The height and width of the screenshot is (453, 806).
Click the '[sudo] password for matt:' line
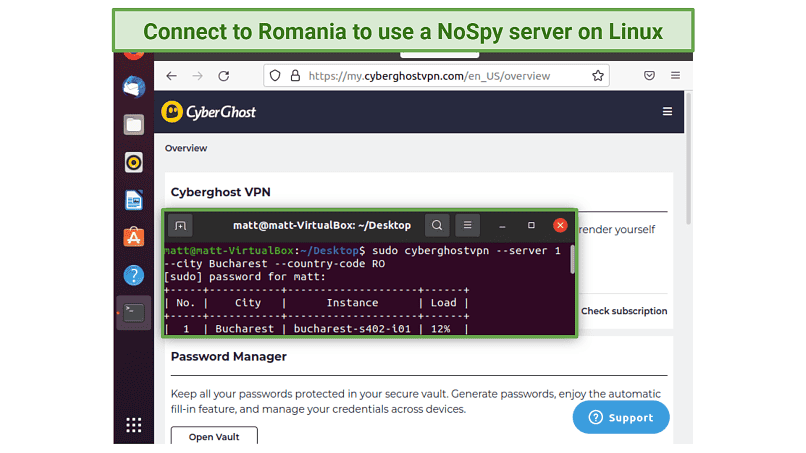coord(245,277)
